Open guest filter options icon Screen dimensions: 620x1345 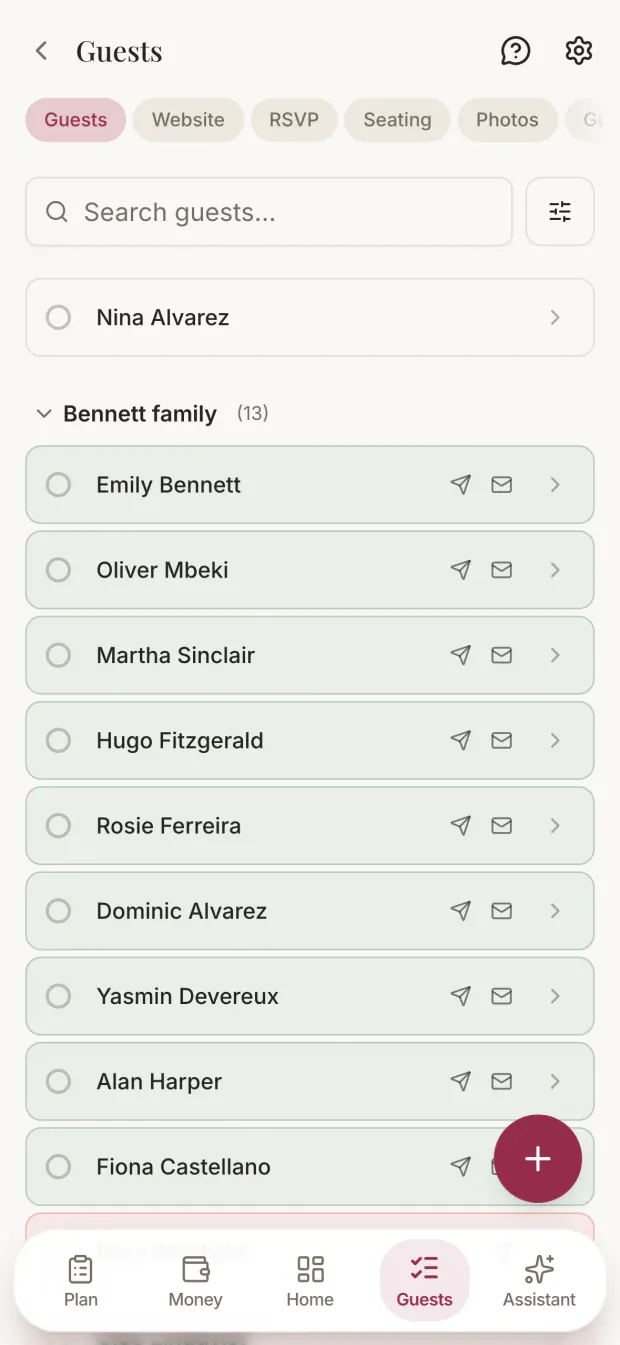tap(560, 211)
